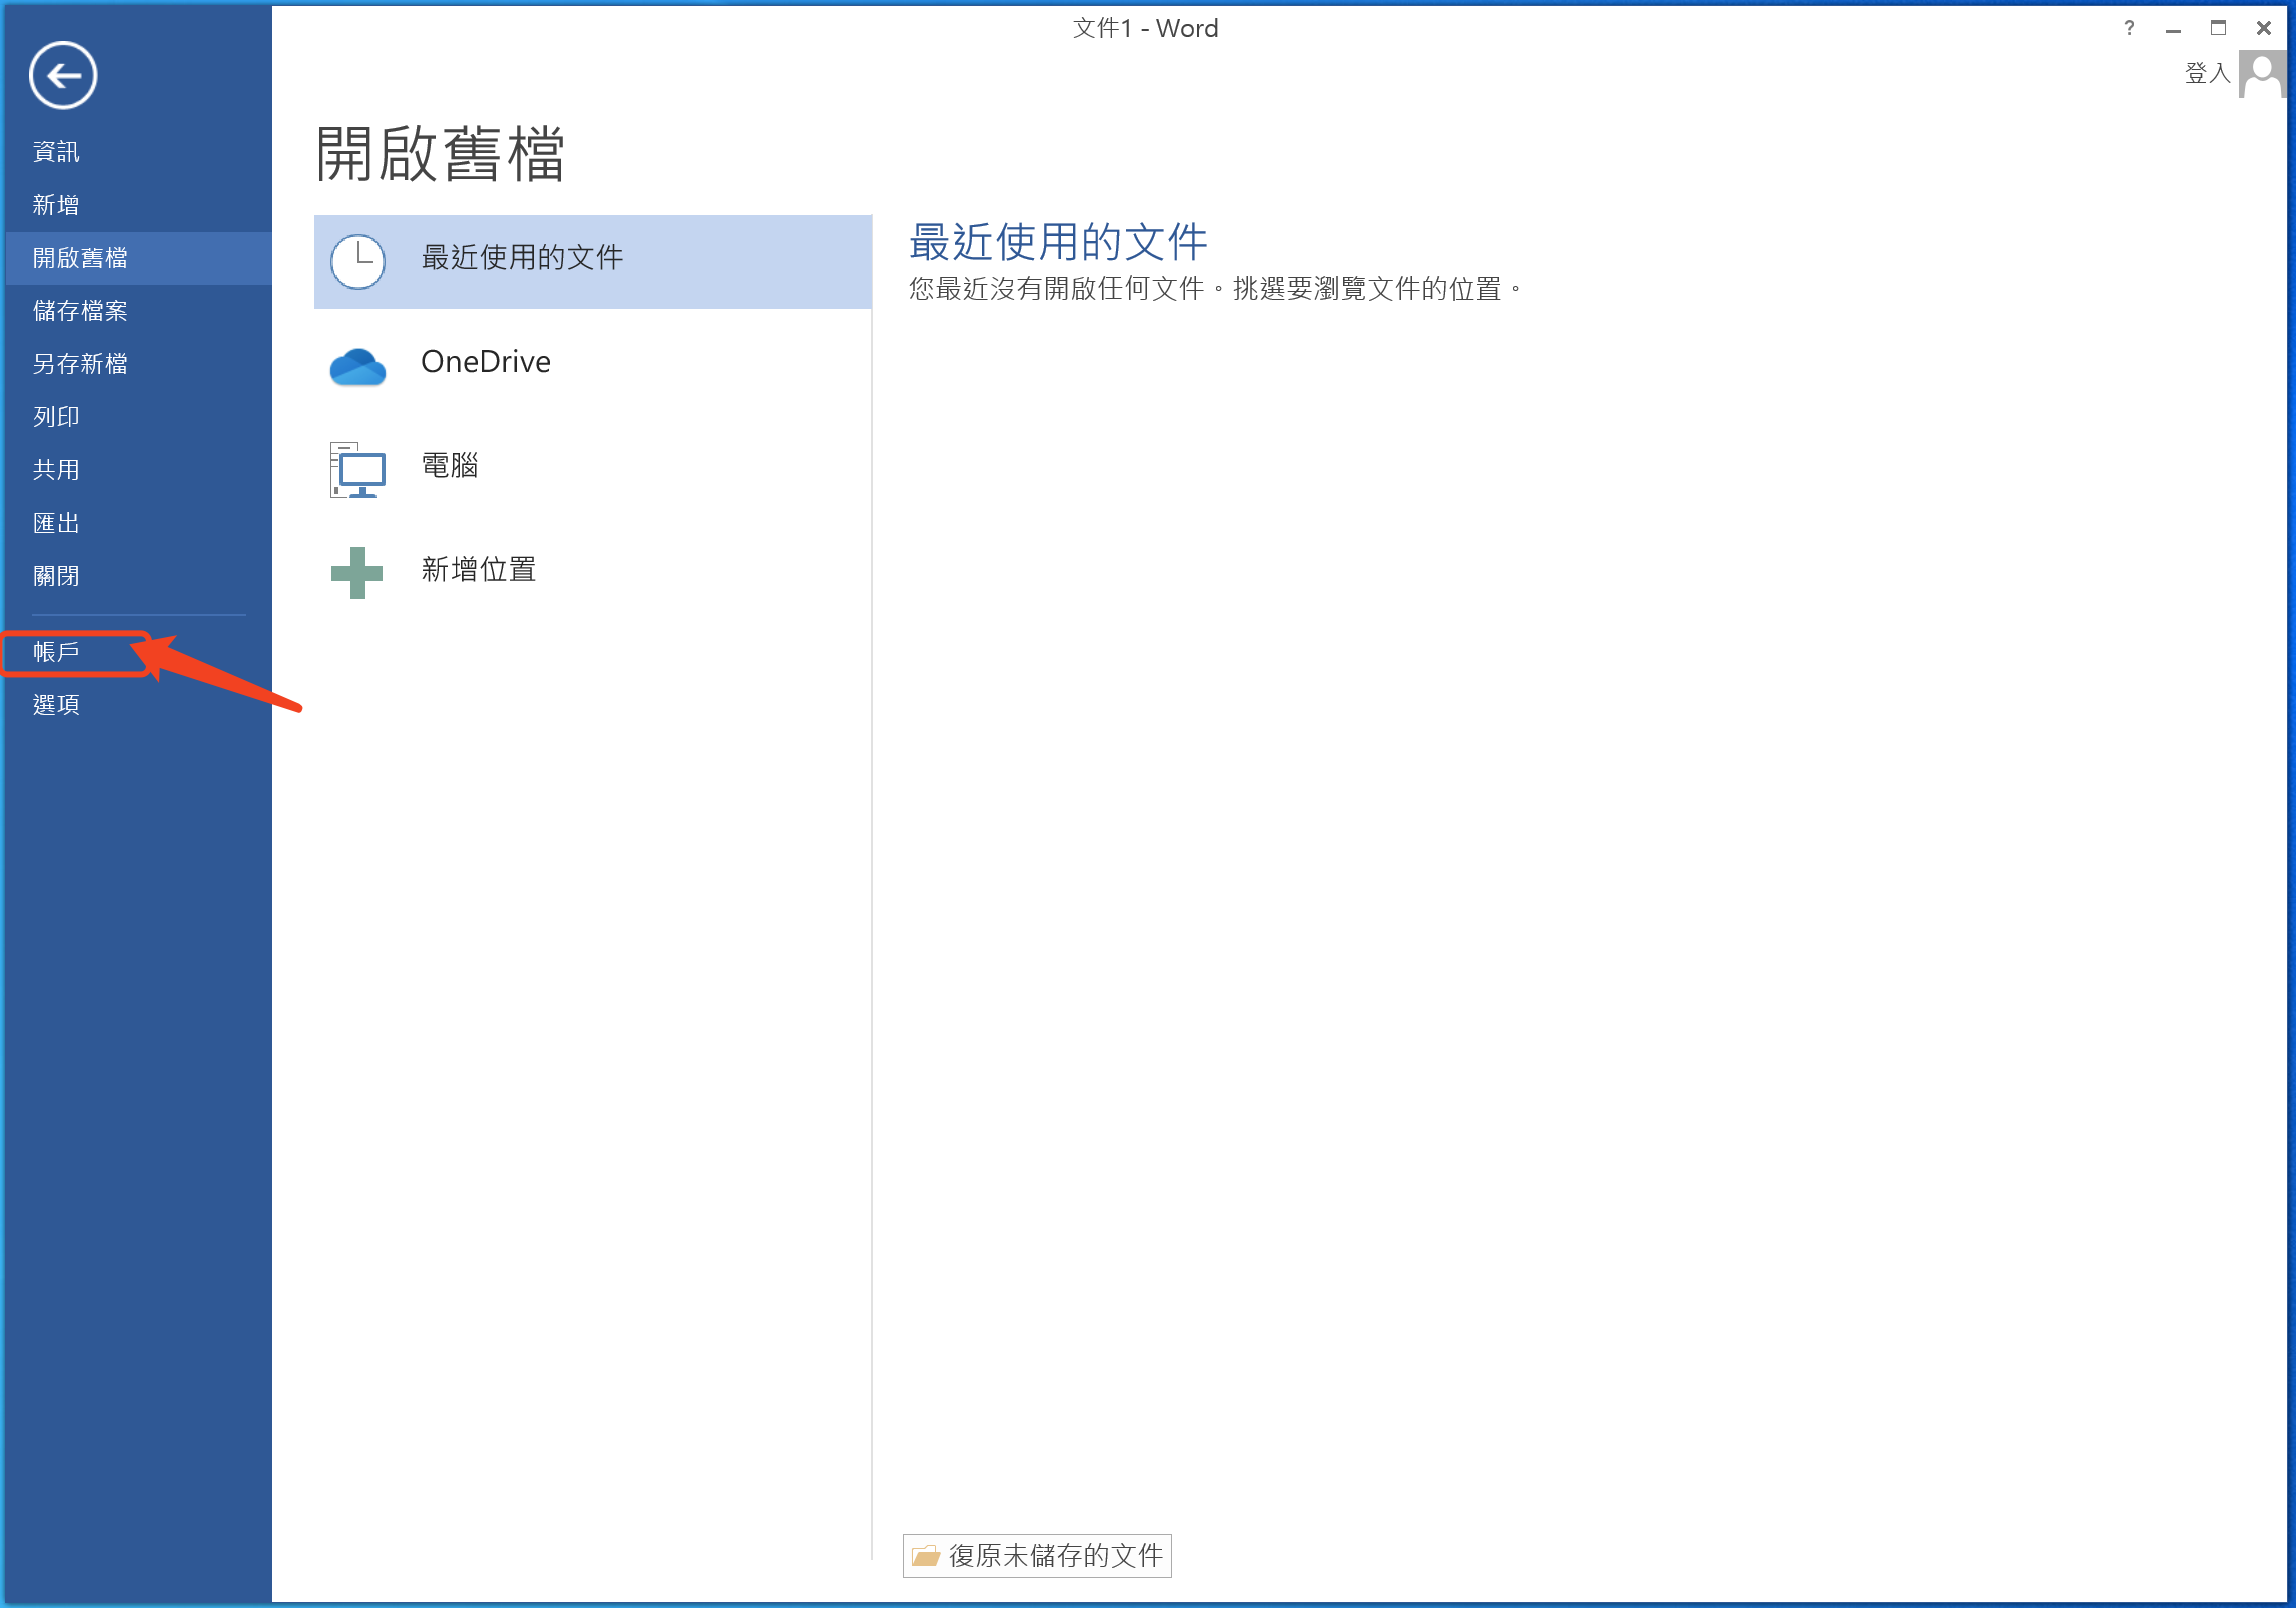This screenshot has height=1608, width=2296.
Task: Select 新增 in the sidebar
Action: pos(56,205)
